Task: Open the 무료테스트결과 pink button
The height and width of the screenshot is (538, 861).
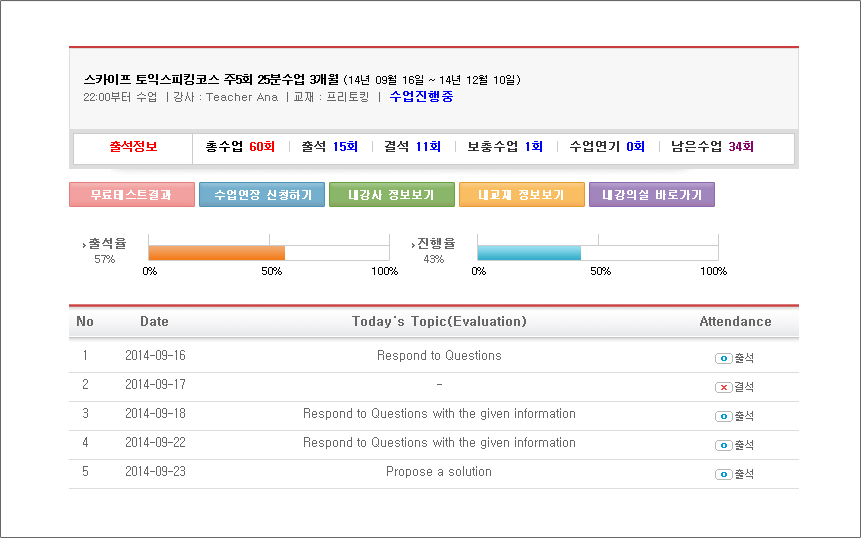Action: [132, 195]
